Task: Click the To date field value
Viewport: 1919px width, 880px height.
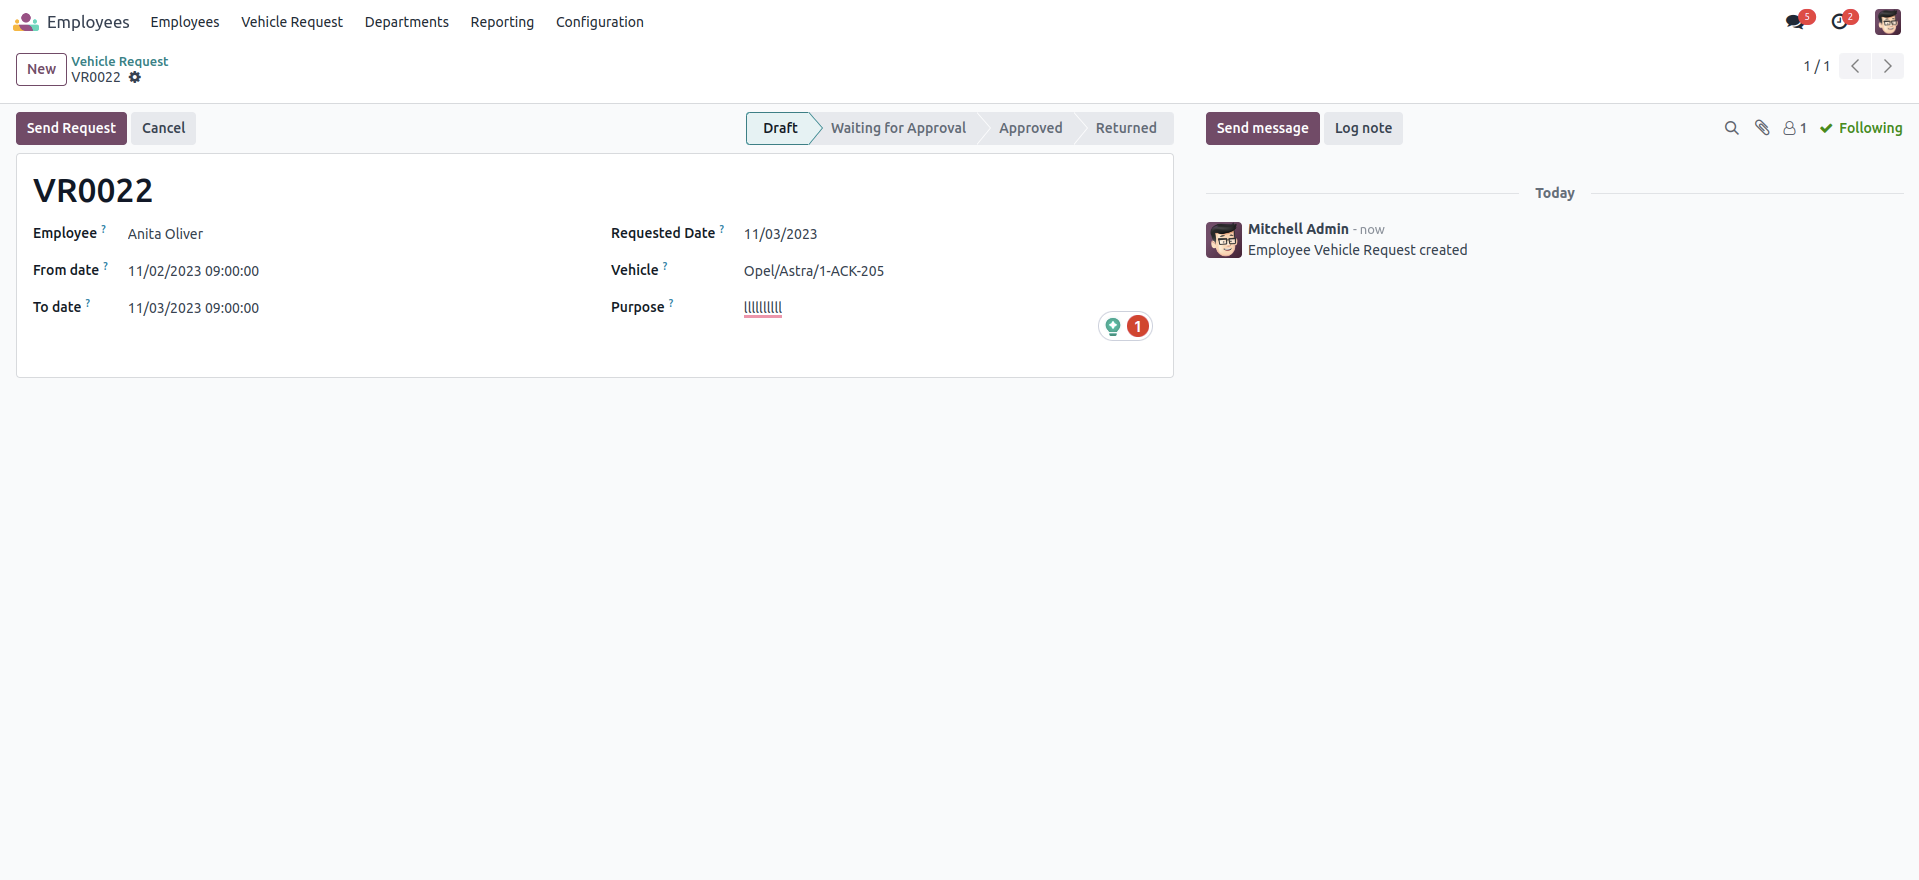Action: (193, 308)
